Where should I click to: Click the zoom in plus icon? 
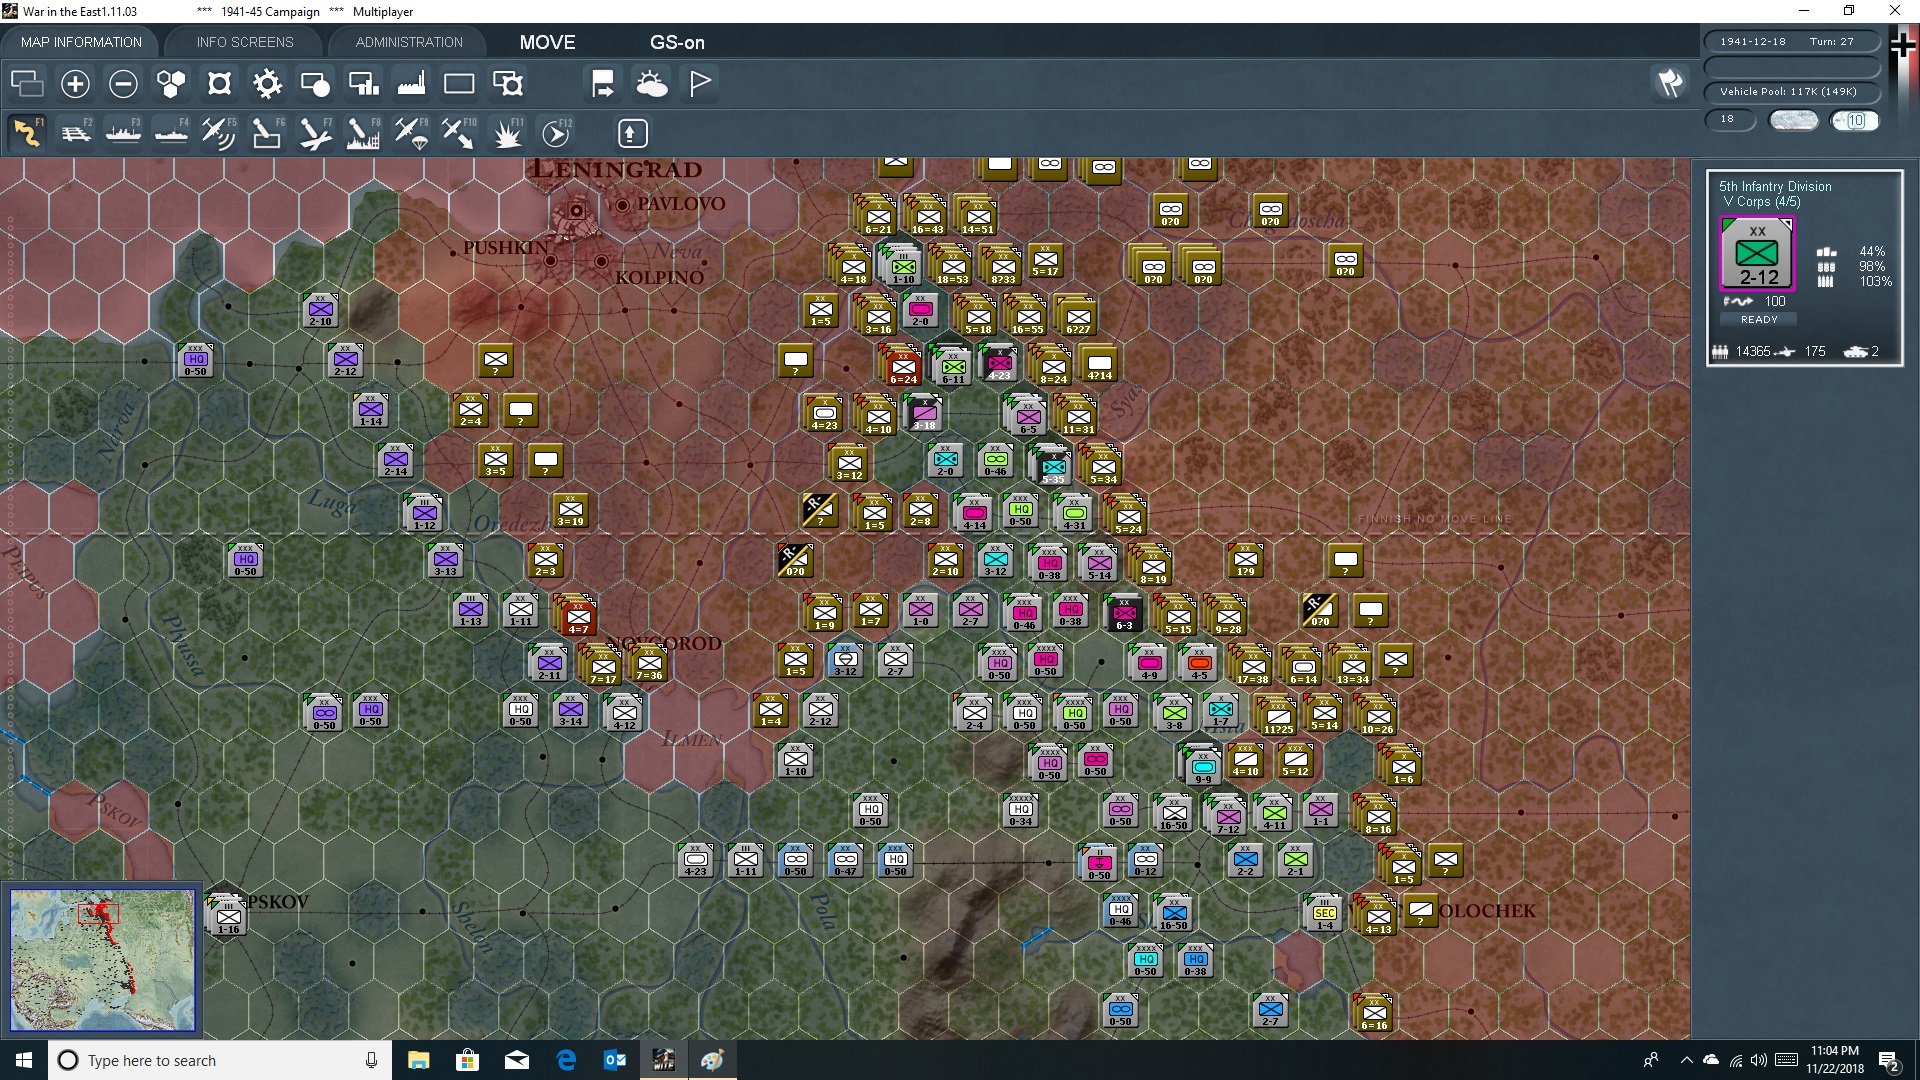(75, 84)
